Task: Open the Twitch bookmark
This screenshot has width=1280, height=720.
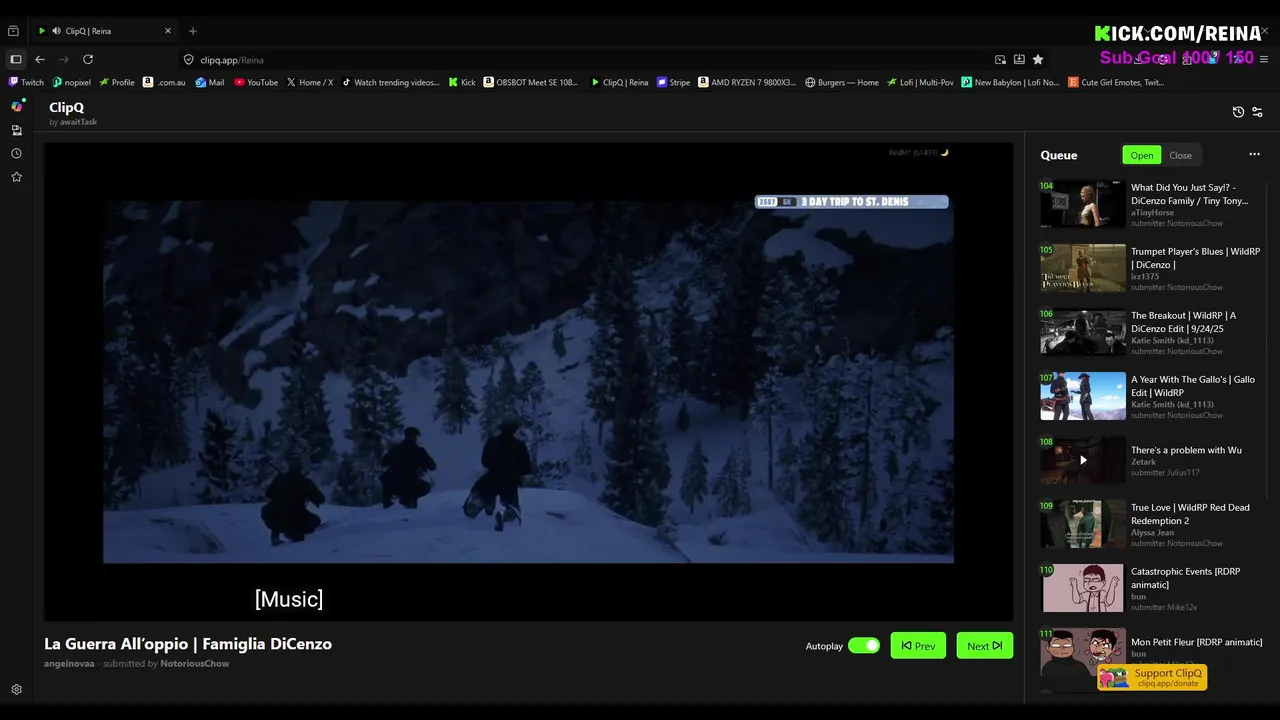Action: (26, 82)
